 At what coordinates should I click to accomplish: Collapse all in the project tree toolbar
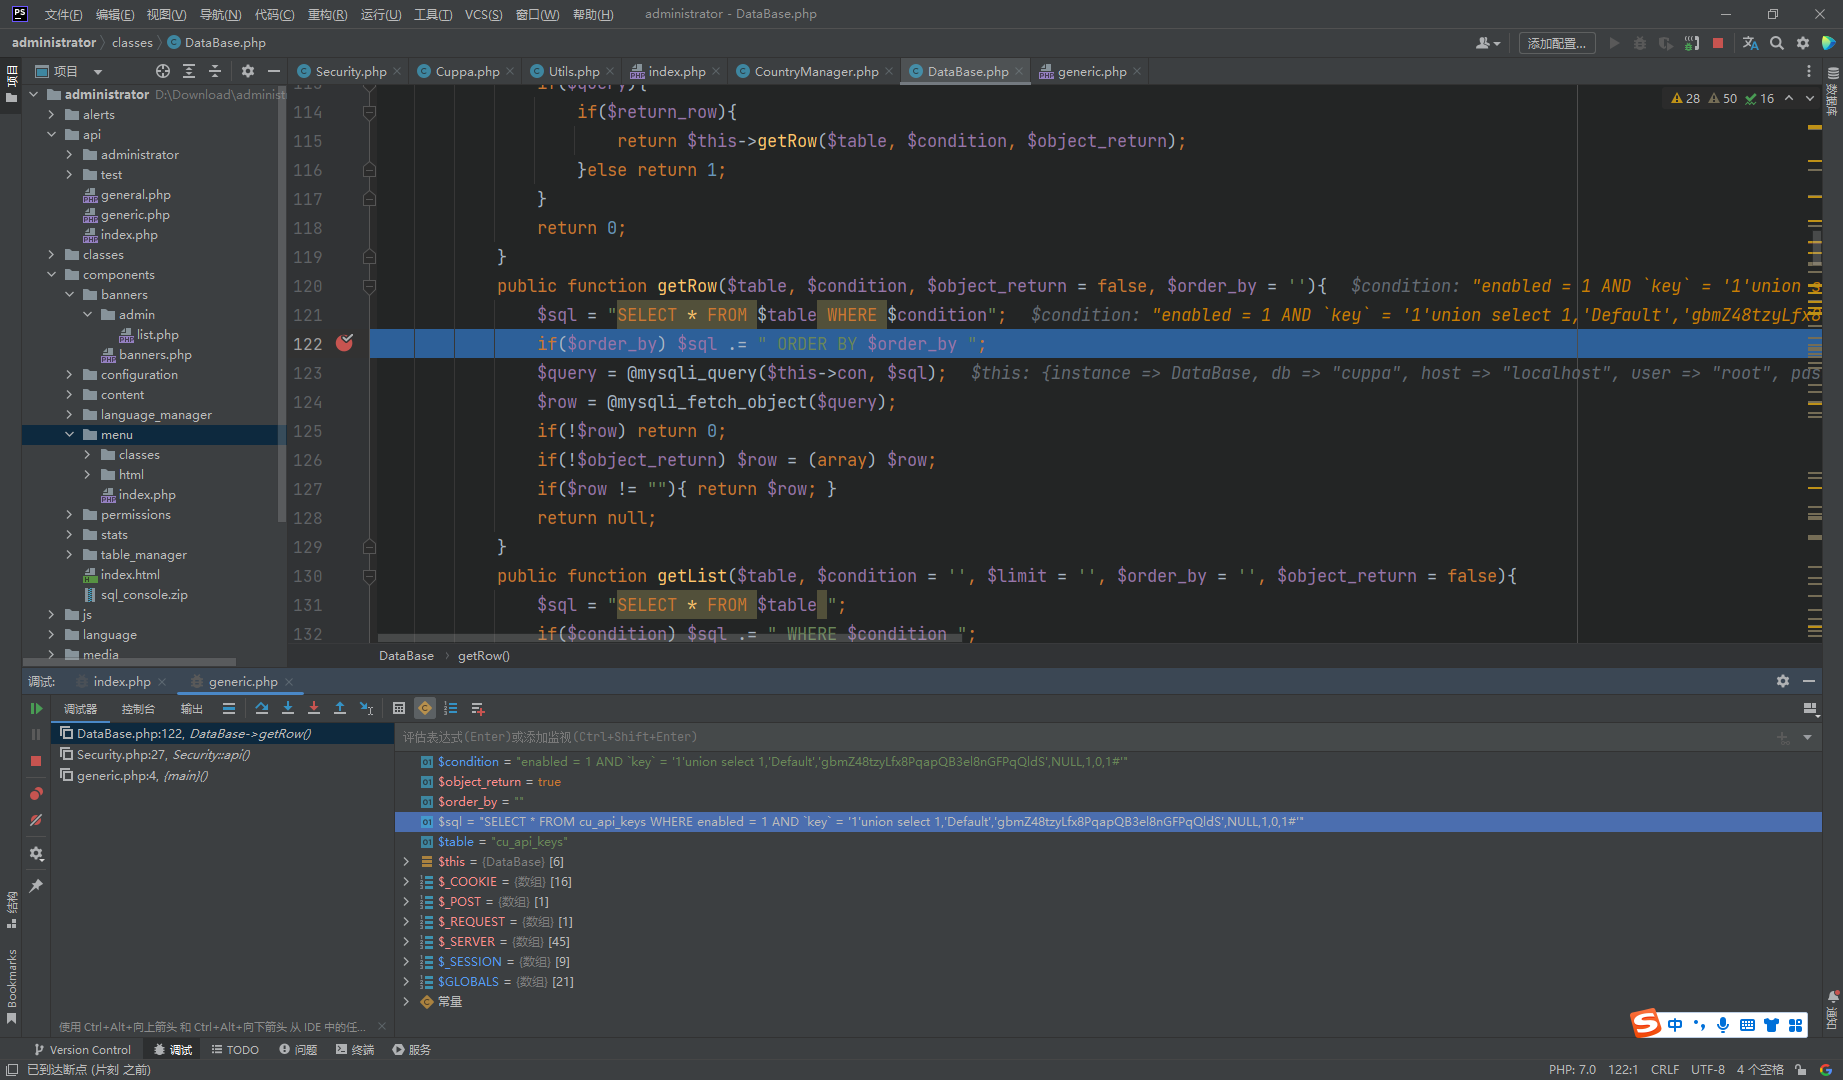coord(215,71)
